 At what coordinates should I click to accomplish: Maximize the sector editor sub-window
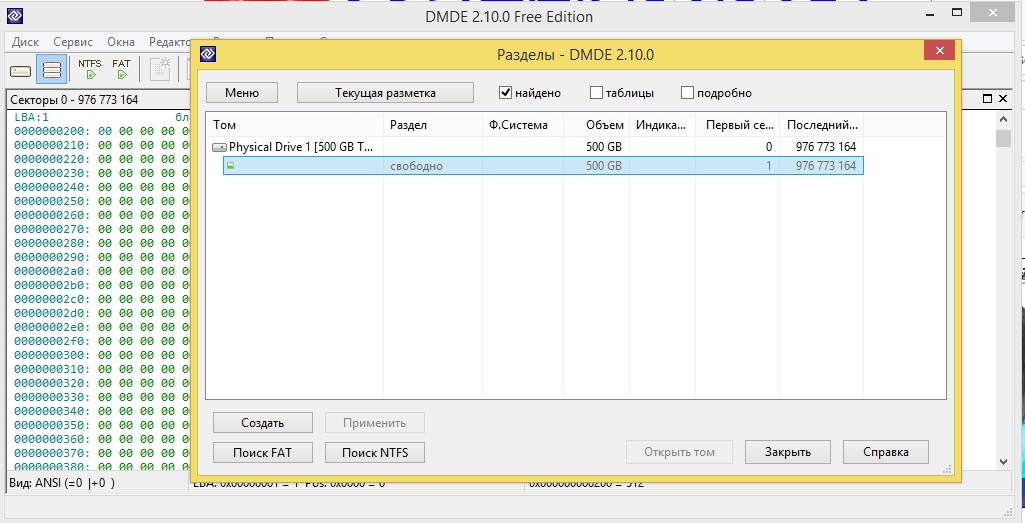(988, 99)
